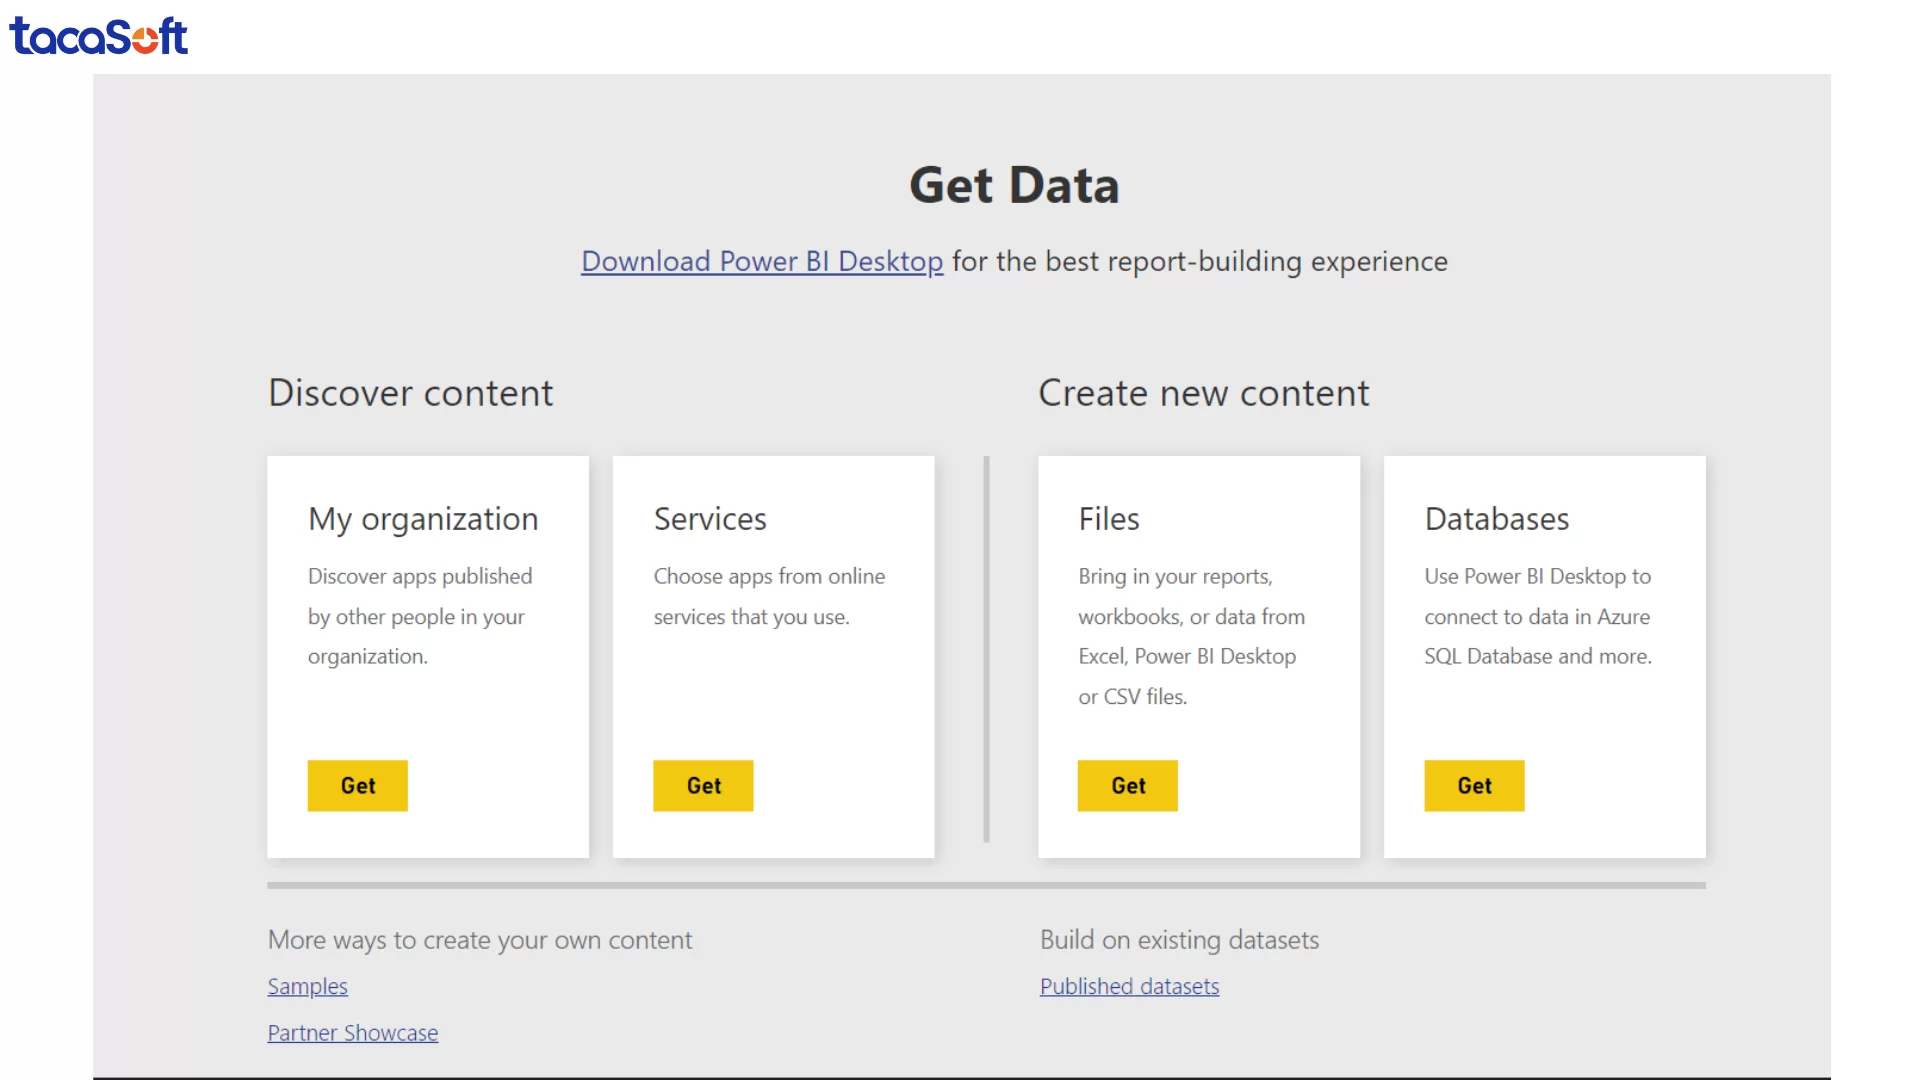Click the Create new content section heading
This screenshot has width=1920, height=1080.
click(1204, 392)
